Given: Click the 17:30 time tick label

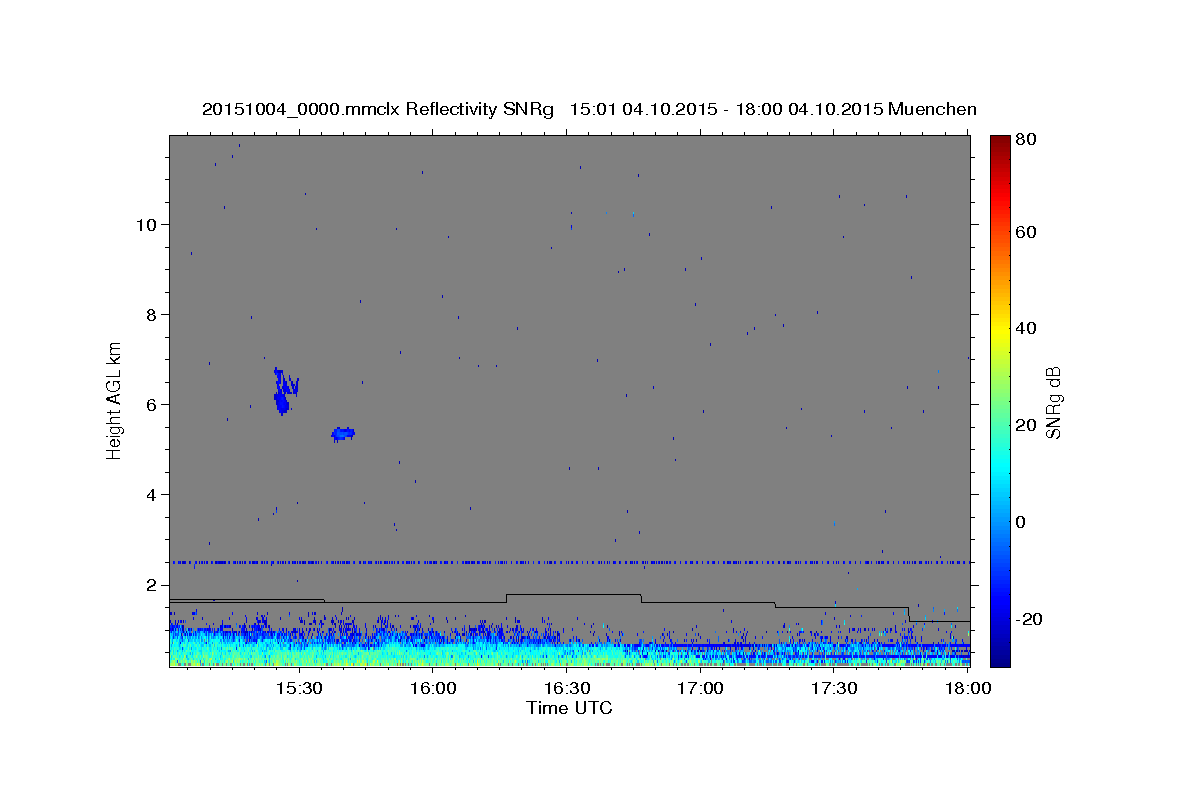Looking at the screenshot, I should point(835,688).
